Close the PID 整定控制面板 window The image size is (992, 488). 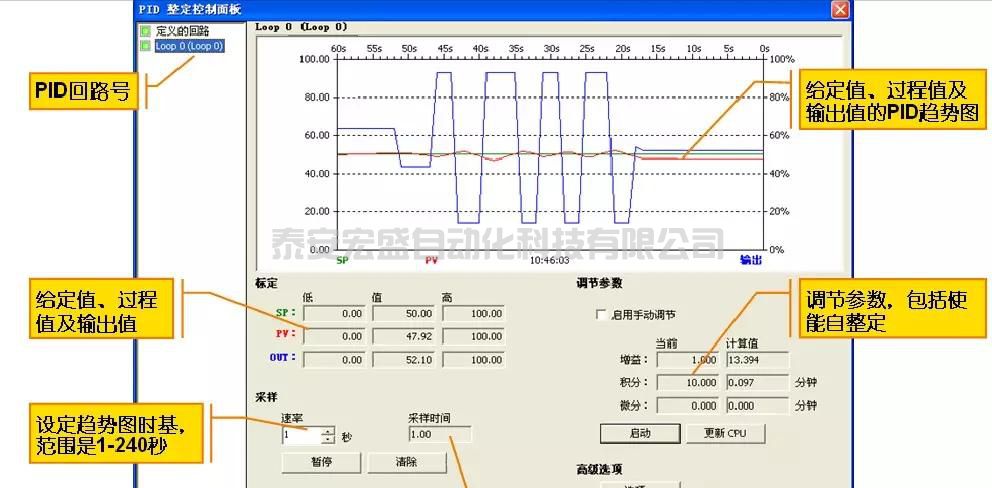point(840,9)
